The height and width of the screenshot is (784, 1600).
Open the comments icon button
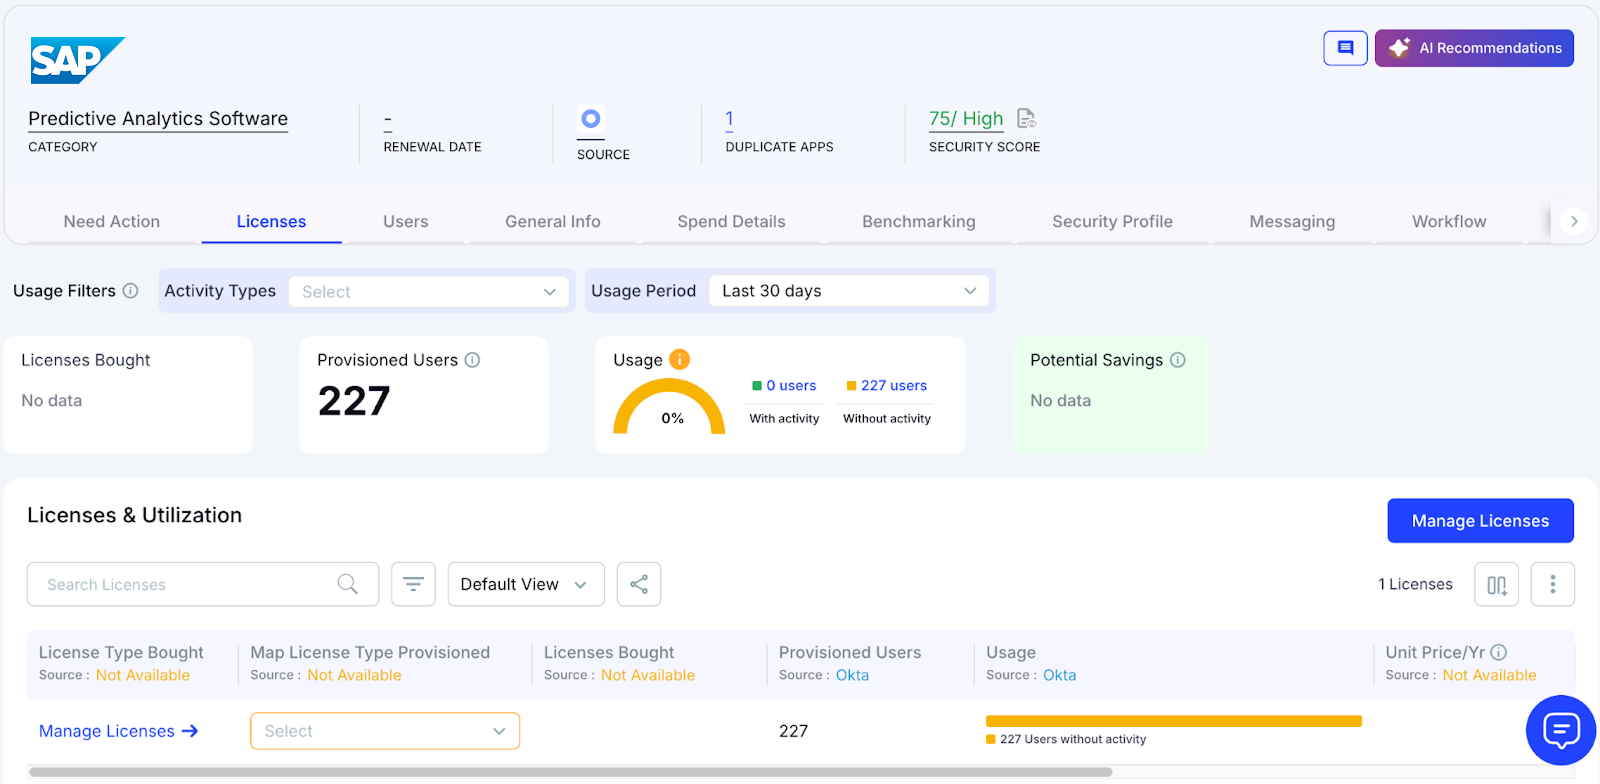(1345, 48)
